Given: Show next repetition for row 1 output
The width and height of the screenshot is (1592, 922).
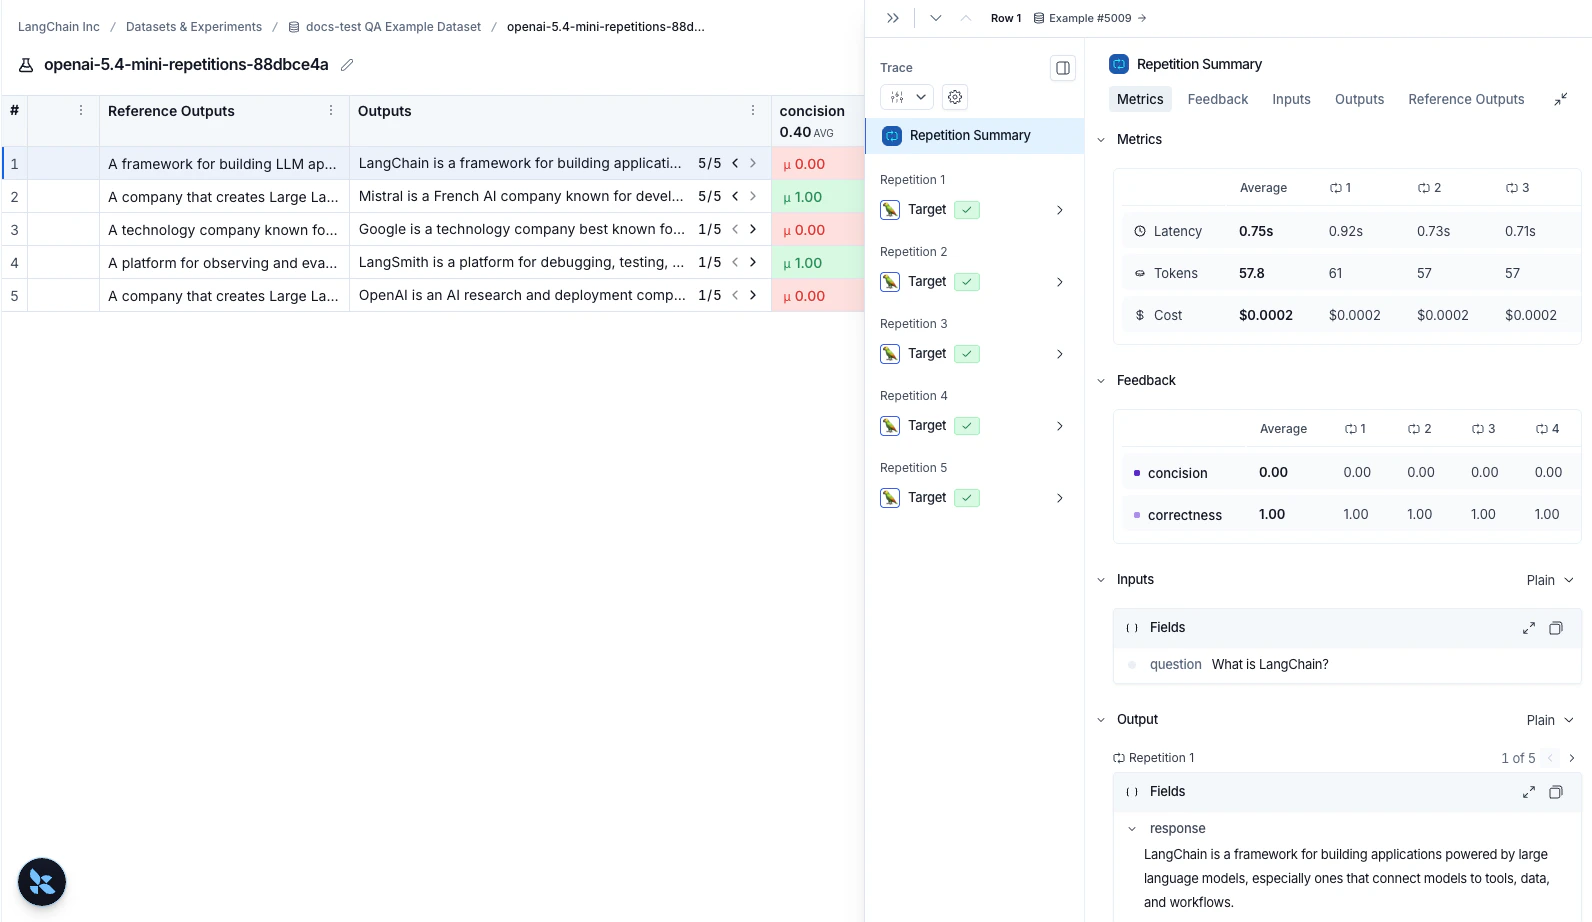Looking at the screenshot, I should click(753, 163).
